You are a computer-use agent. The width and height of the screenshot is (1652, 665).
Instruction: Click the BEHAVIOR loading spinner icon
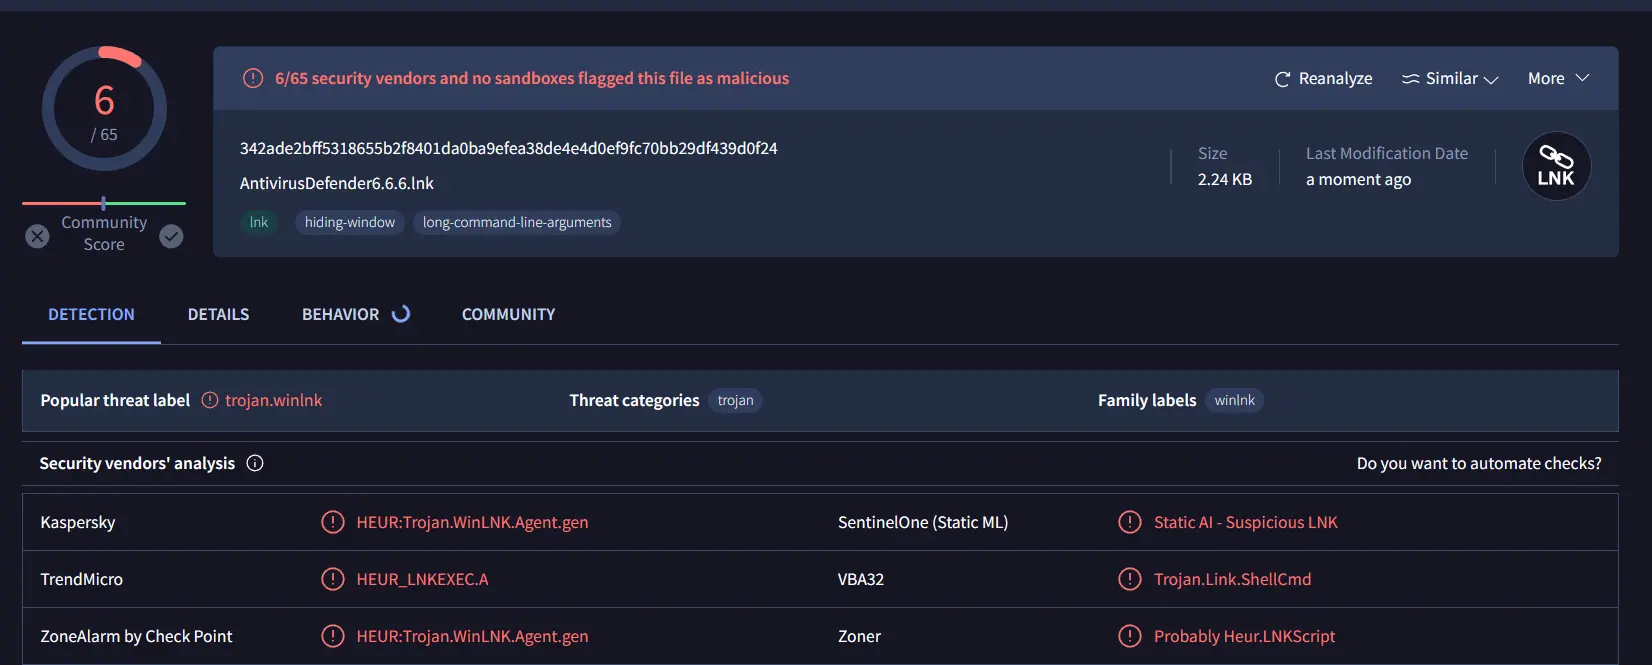click(401, 314)
